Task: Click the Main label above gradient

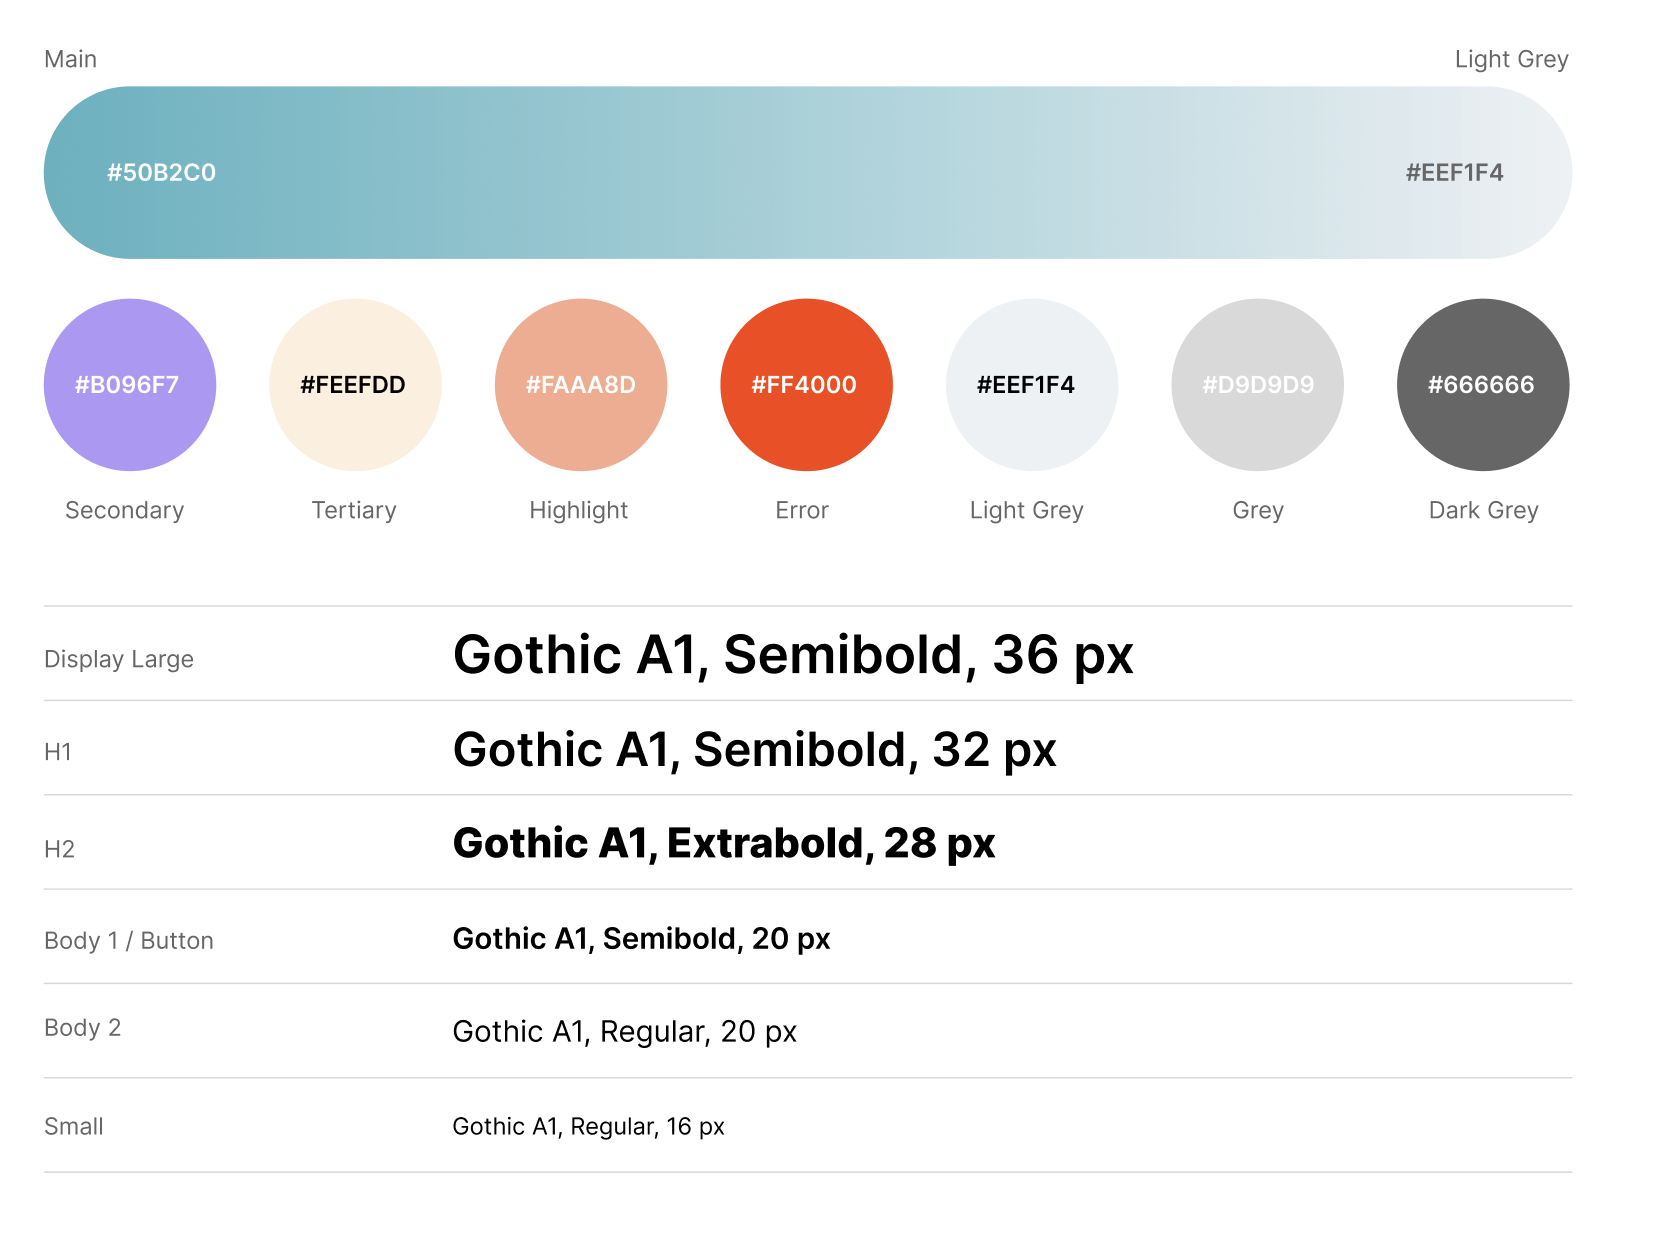Action: pyautogui.click(x=71, y=60)
